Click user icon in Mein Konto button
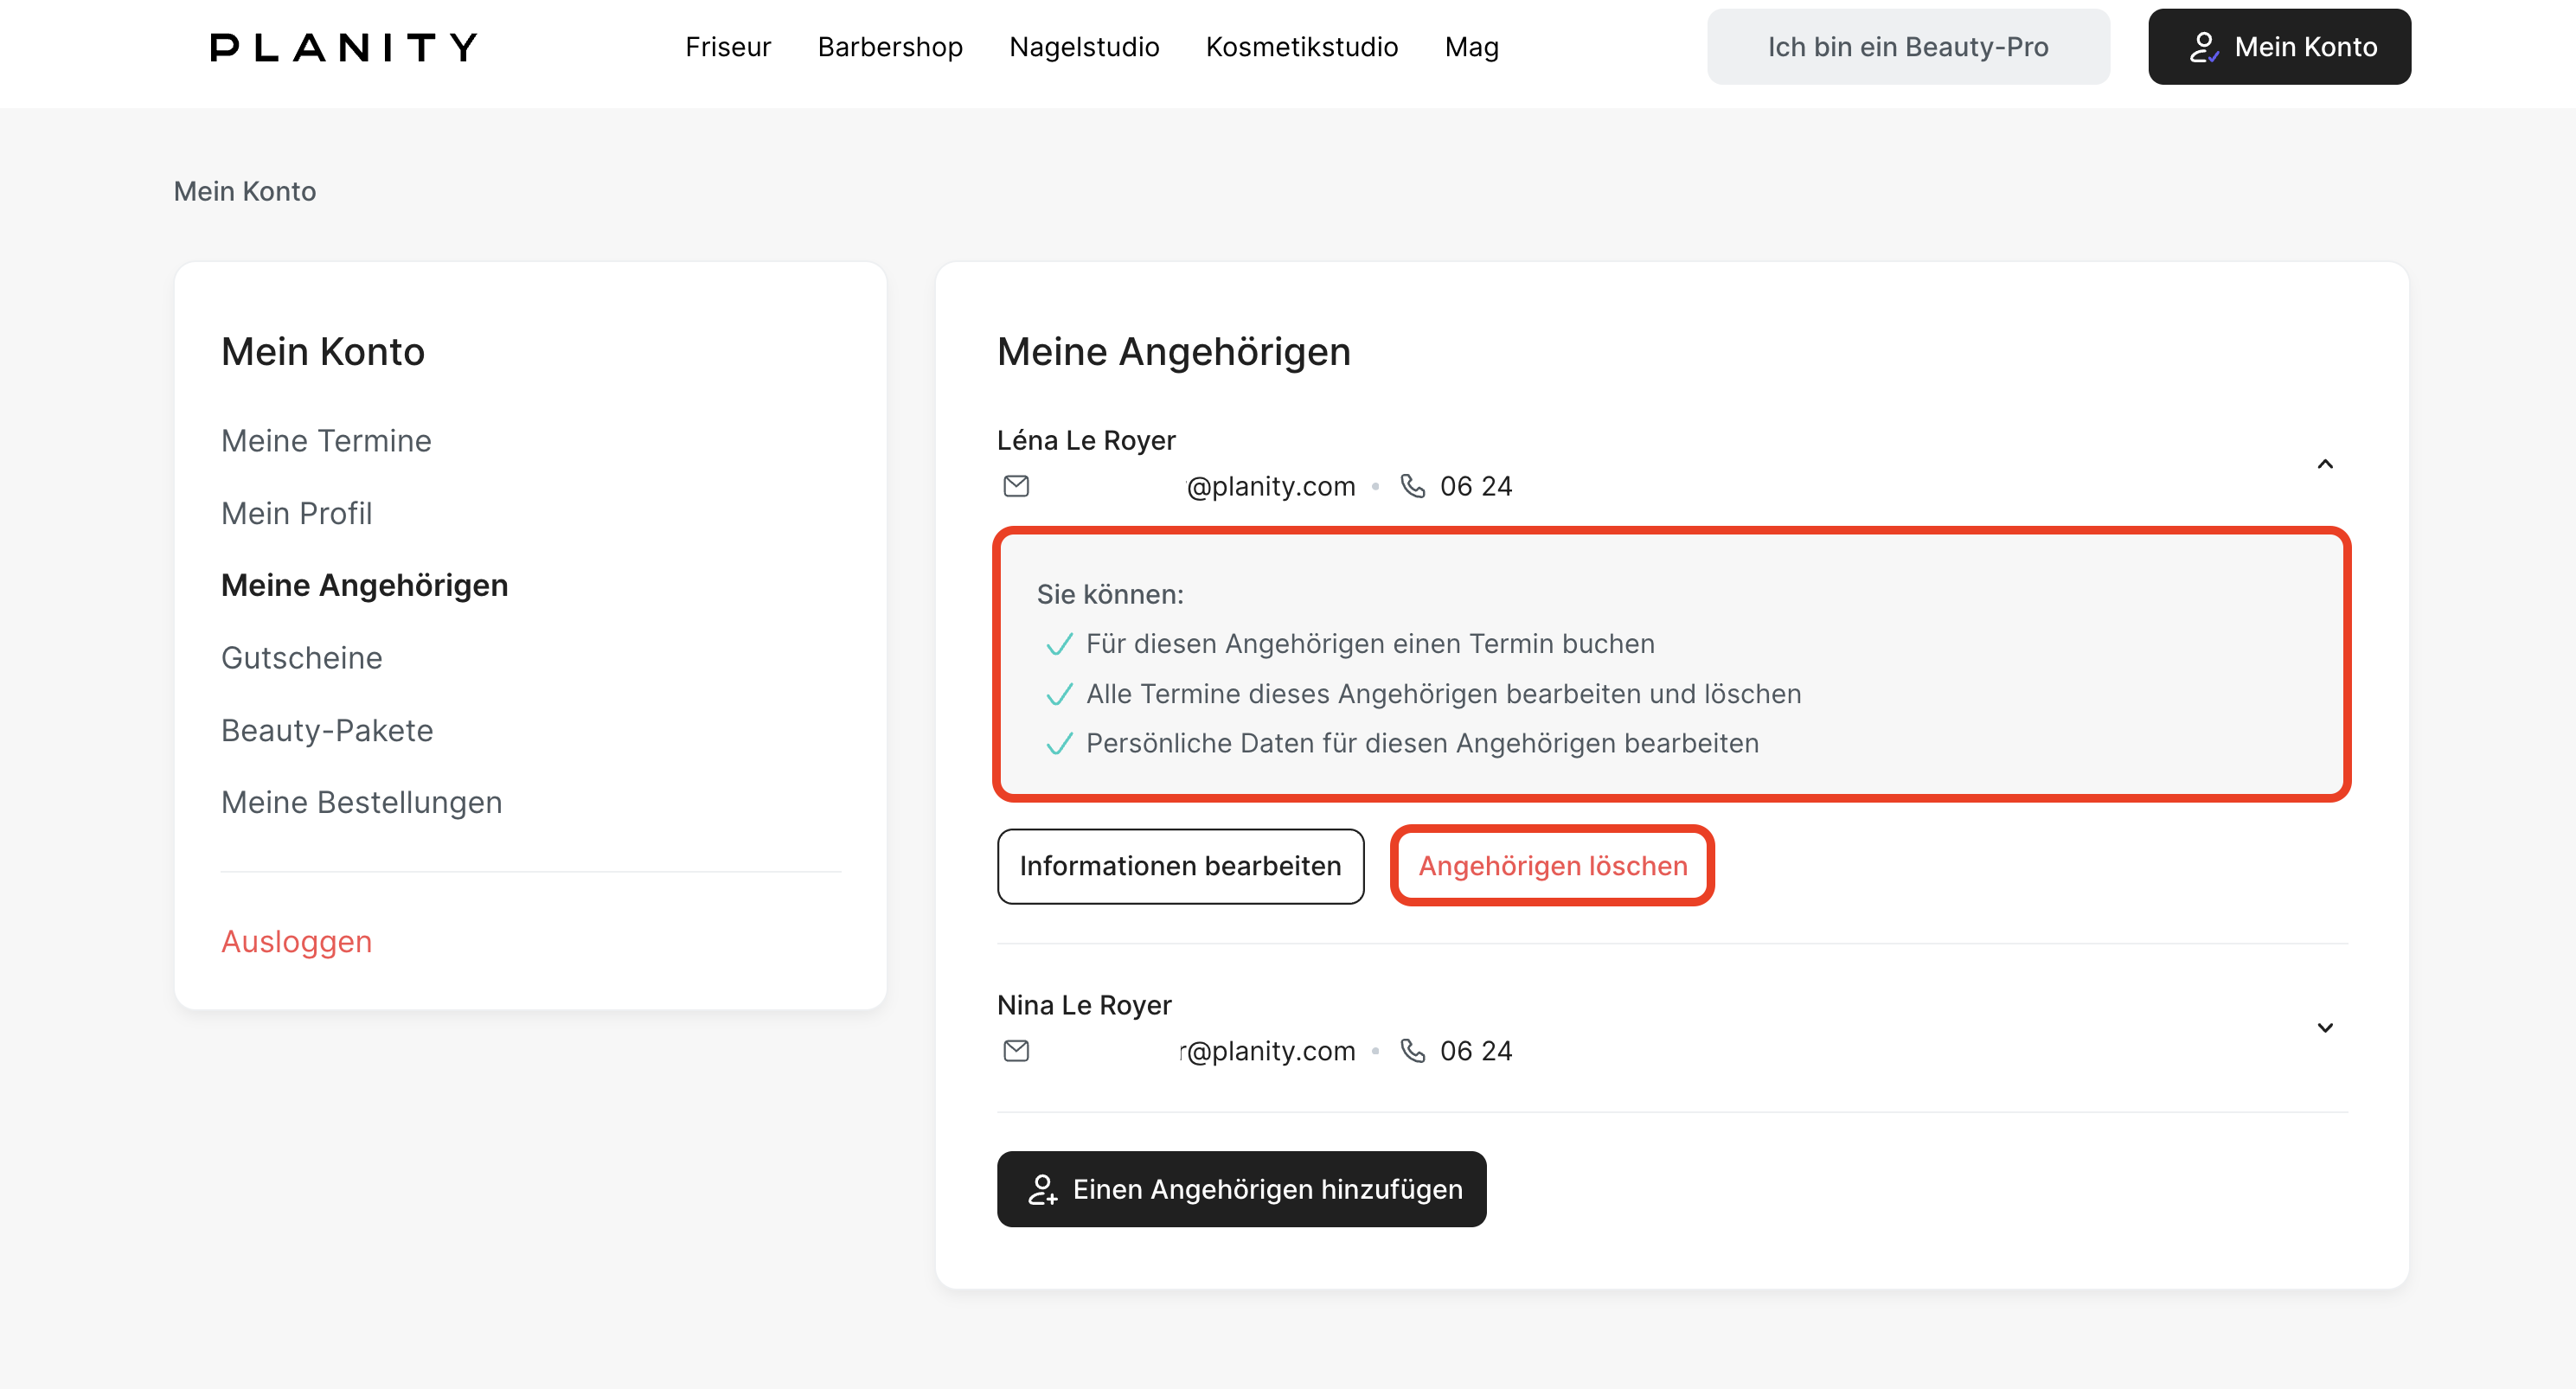The image size is (2576, 1389). pyautogui.click(x=2203, y=47)
